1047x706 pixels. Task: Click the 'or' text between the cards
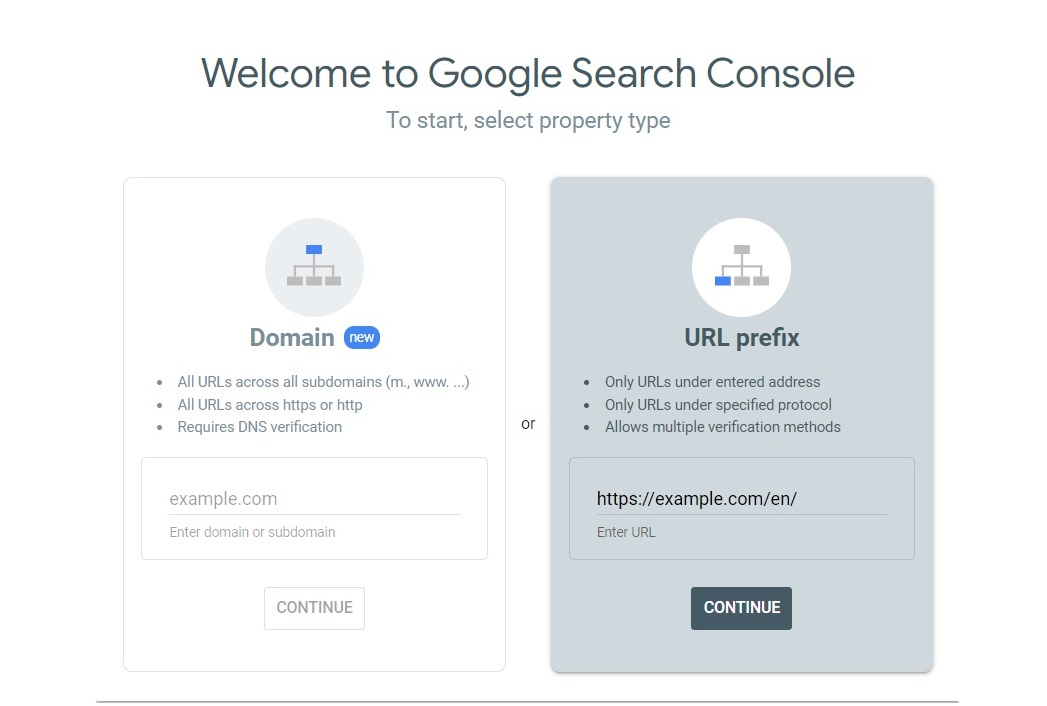point(528,423)
